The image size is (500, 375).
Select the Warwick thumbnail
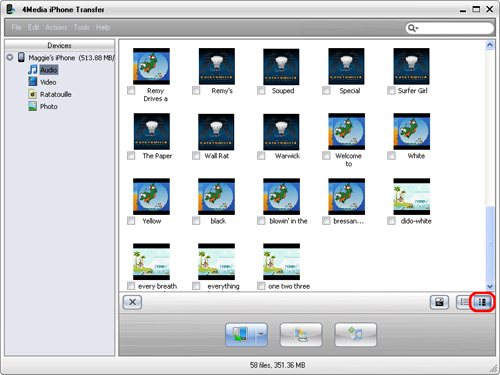pos(281,132)
